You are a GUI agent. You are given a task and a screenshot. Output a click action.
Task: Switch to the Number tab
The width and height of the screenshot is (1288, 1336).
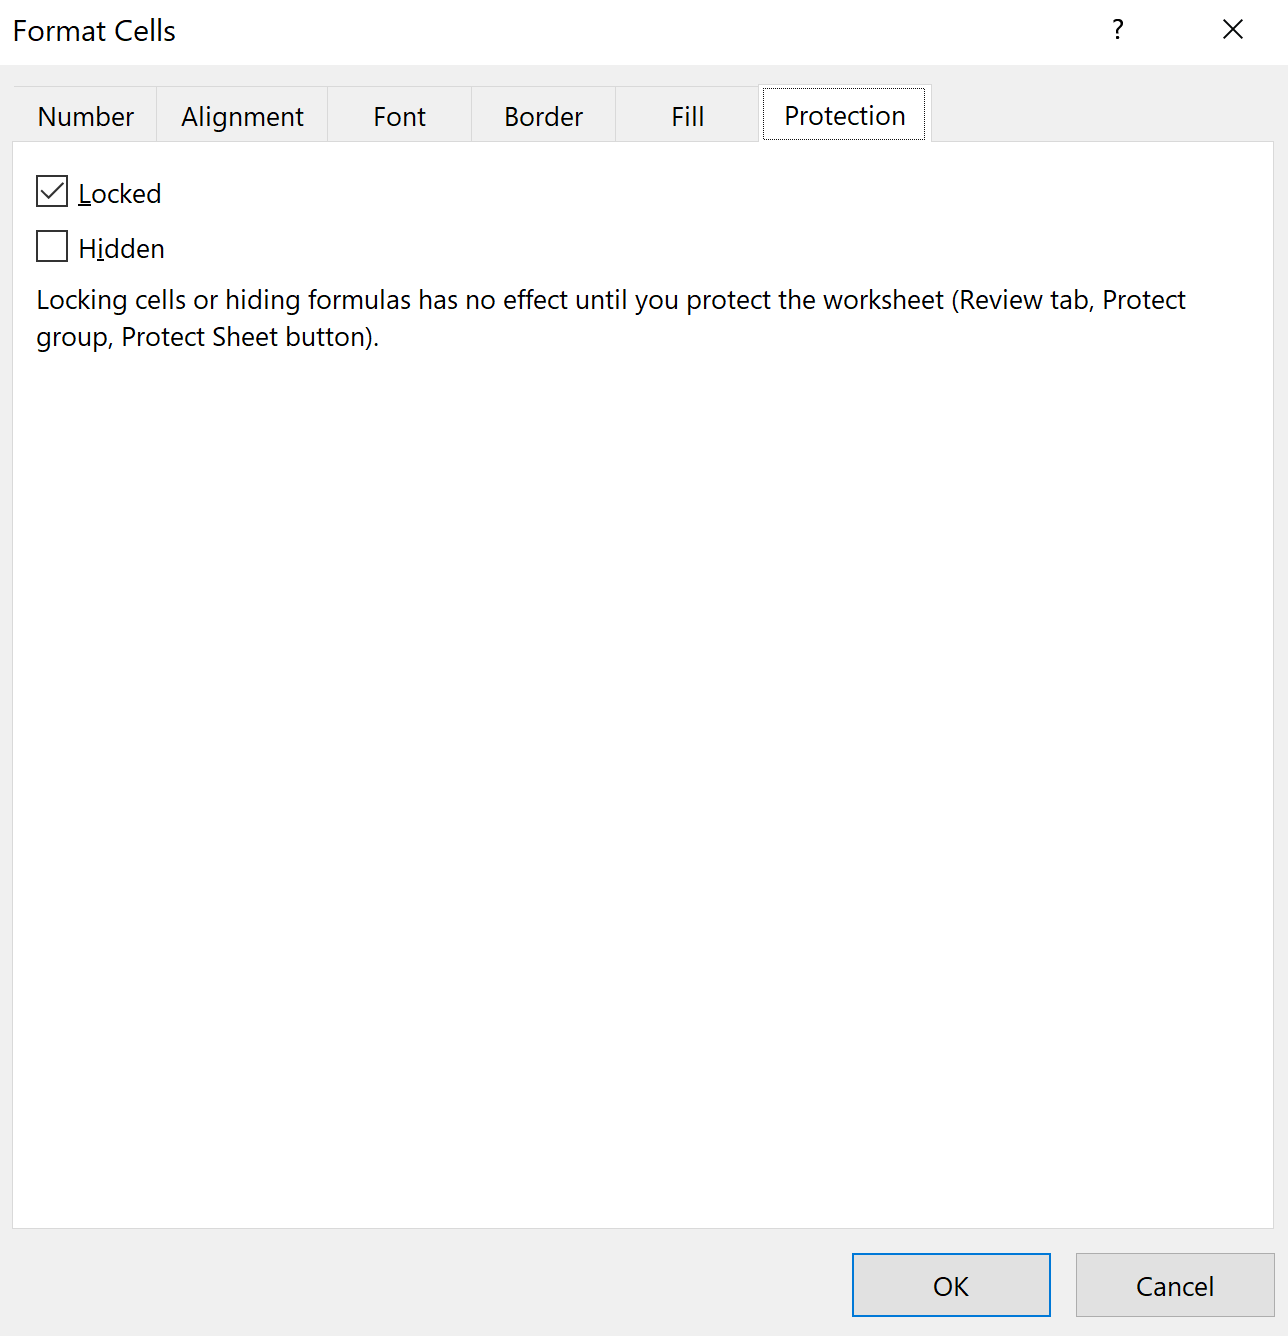point(86,117)
